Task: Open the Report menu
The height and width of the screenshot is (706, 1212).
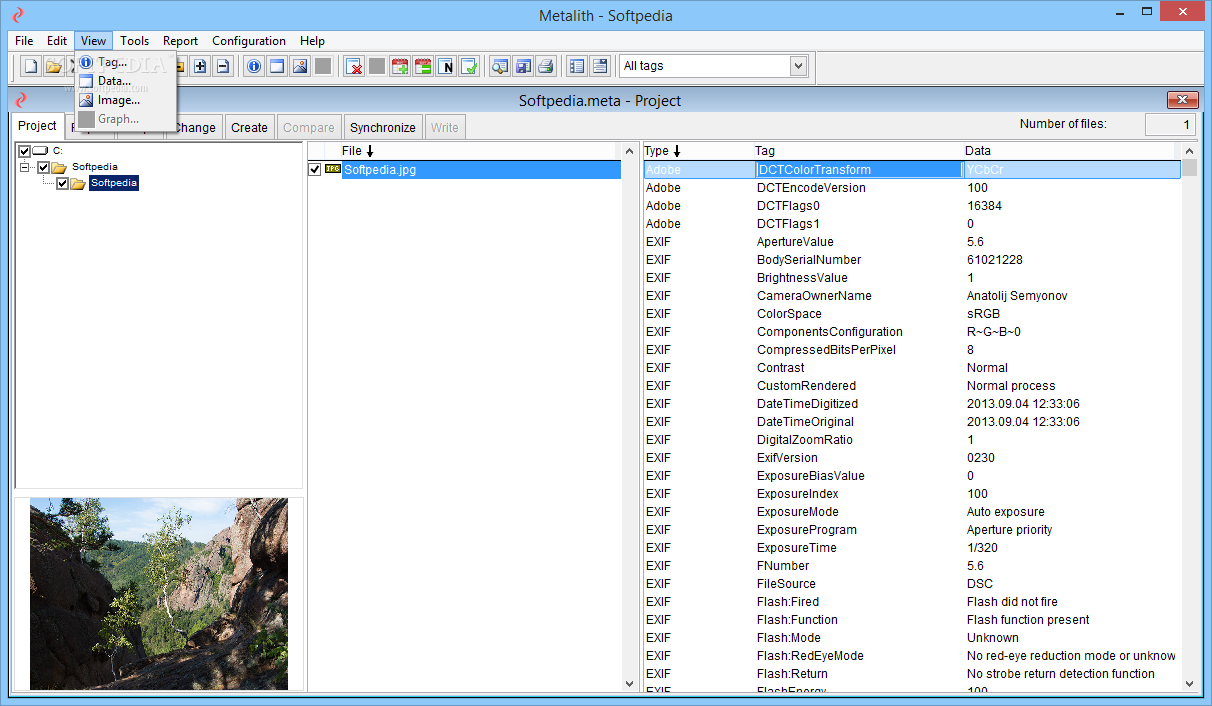Action: click(181, 41)
